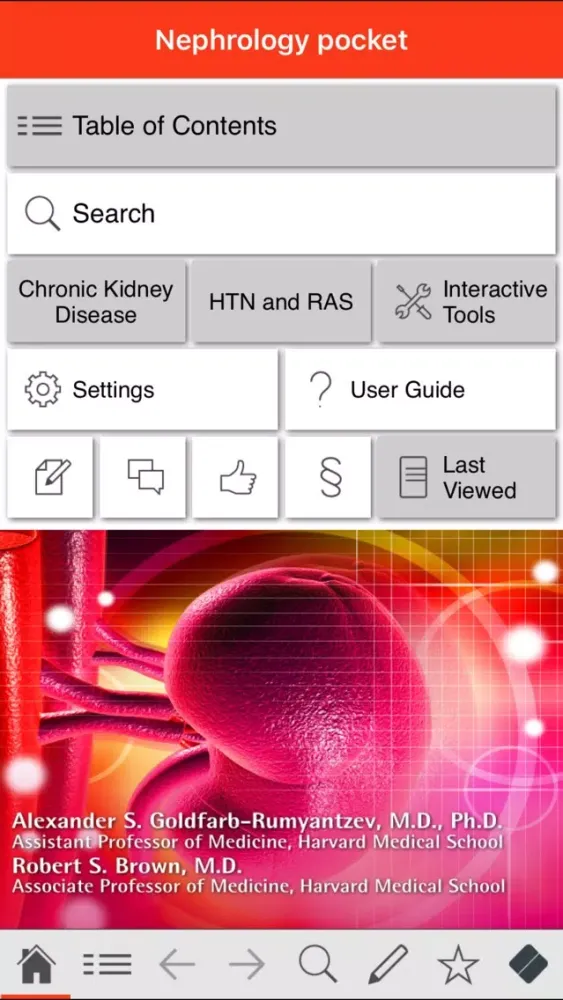Go forward with the right arrow
The height and width of the screenshot is (1000, 563).
[x=247, y=964]
